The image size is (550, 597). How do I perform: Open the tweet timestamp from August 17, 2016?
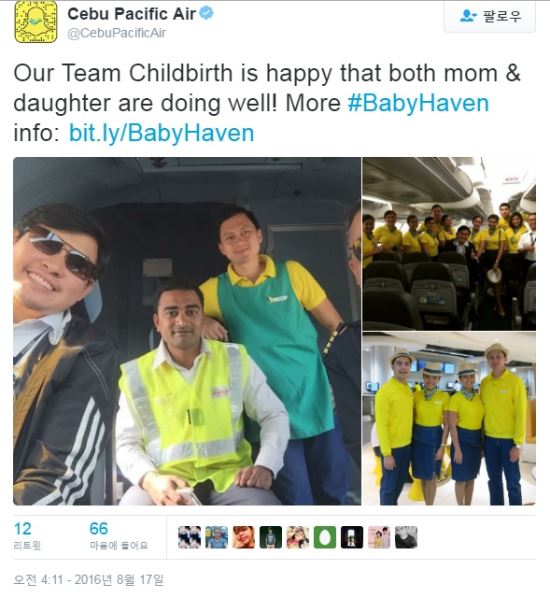[x=88, y=579]
